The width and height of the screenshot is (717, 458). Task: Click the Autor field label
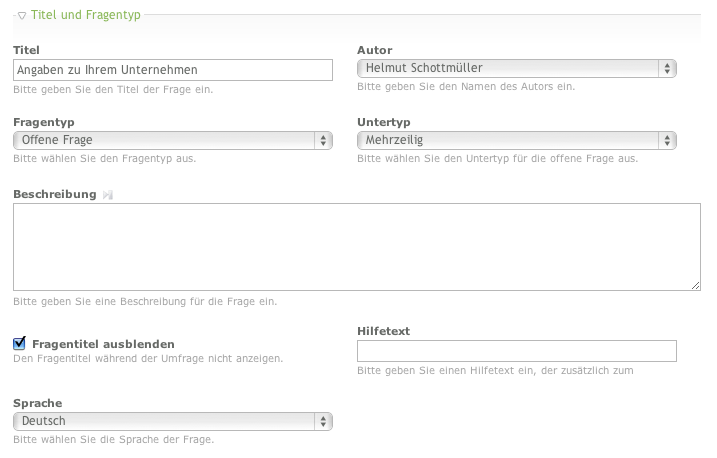[374, 50]
